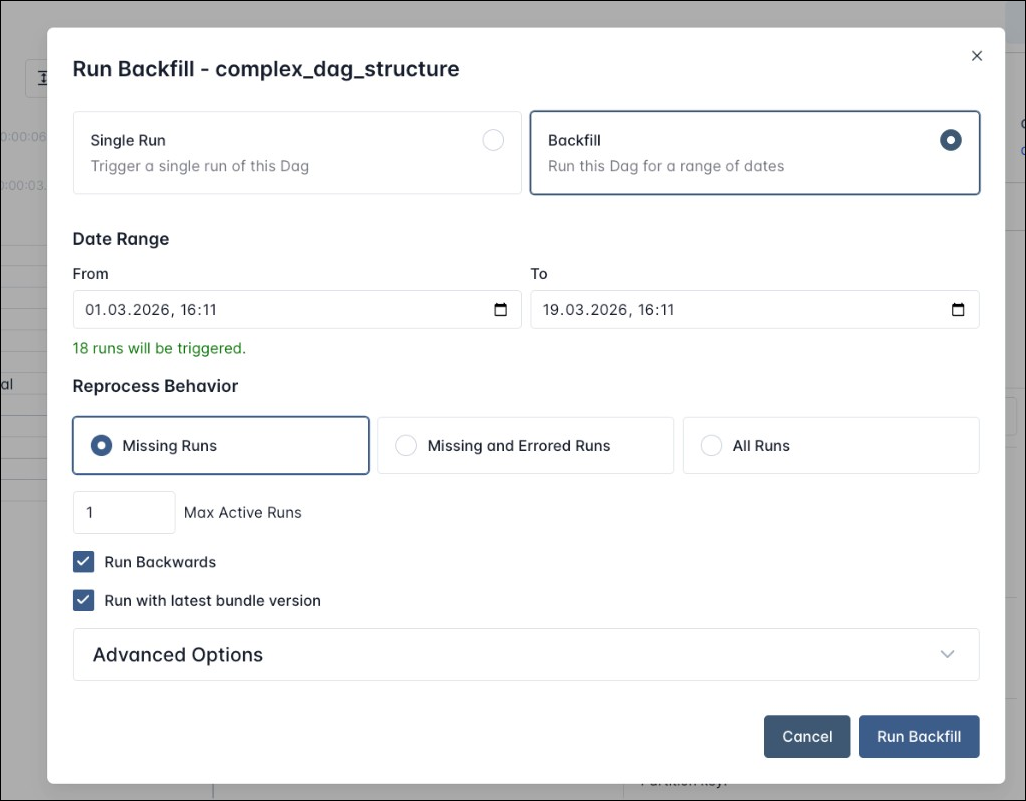1026x801 pixels.
Task: Click the dialog close X icon
Action: (x=977, y=56)
